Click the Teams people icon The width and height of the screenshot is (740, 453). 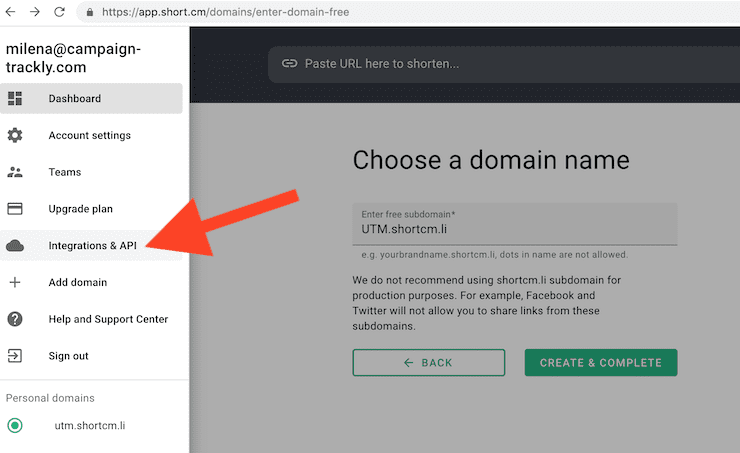pyautogui.click(x=15, y=172)
